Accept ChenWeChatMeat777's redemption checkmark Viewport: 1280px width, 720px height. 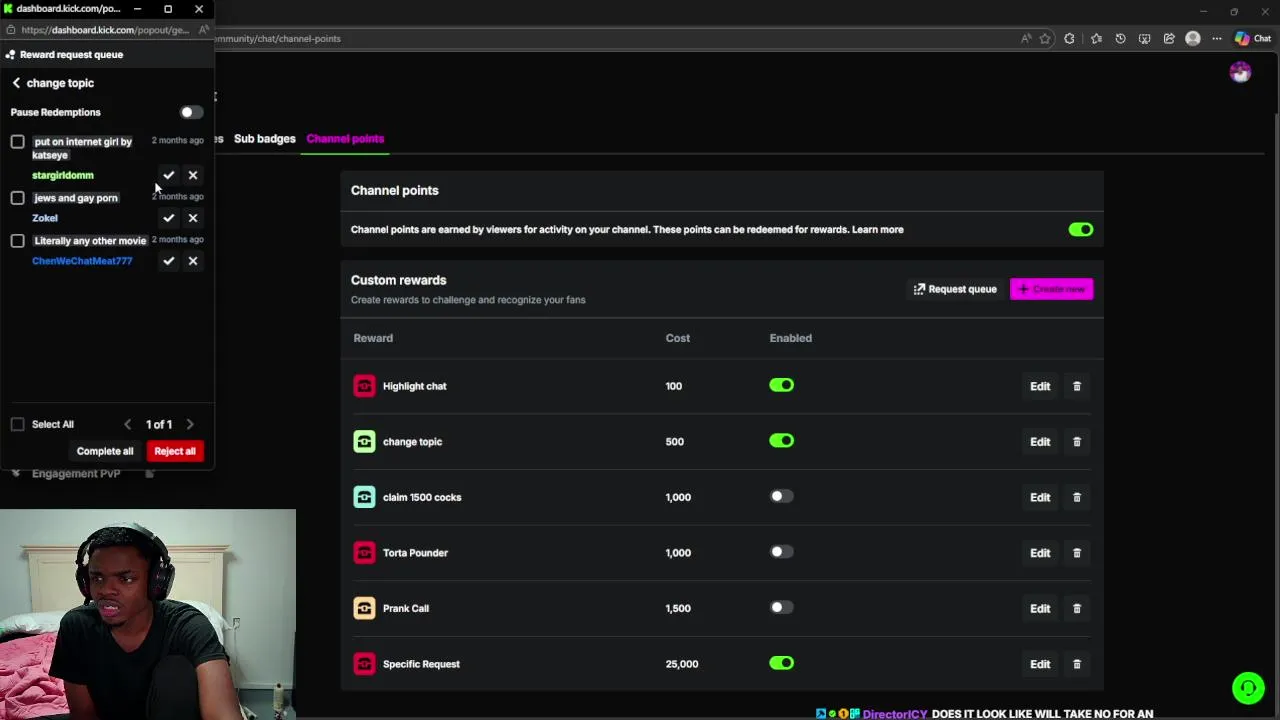click(x=169, y=261)
